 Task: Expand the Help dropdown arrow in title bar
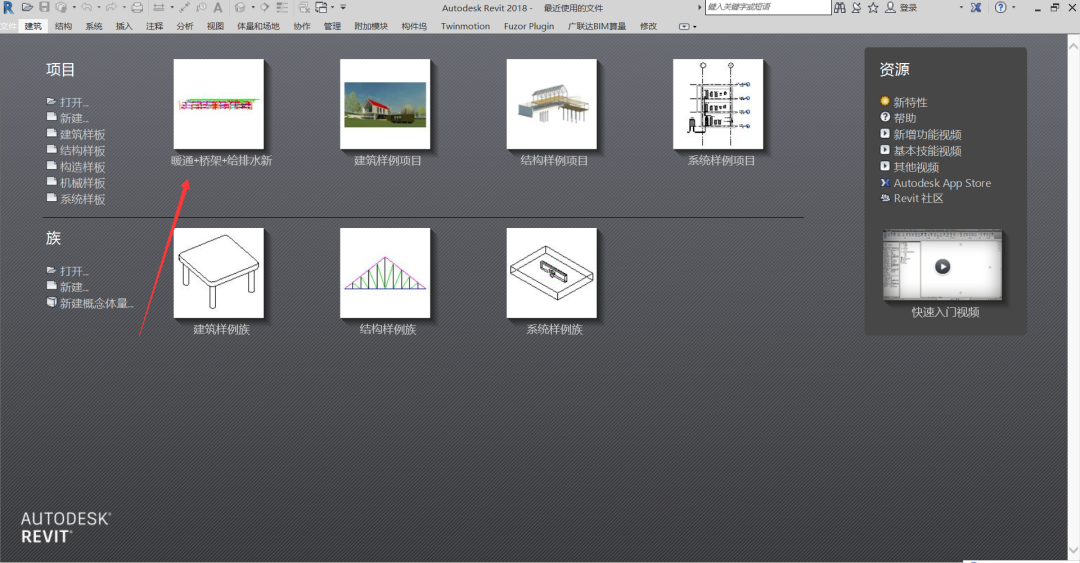pos(1014,7)
